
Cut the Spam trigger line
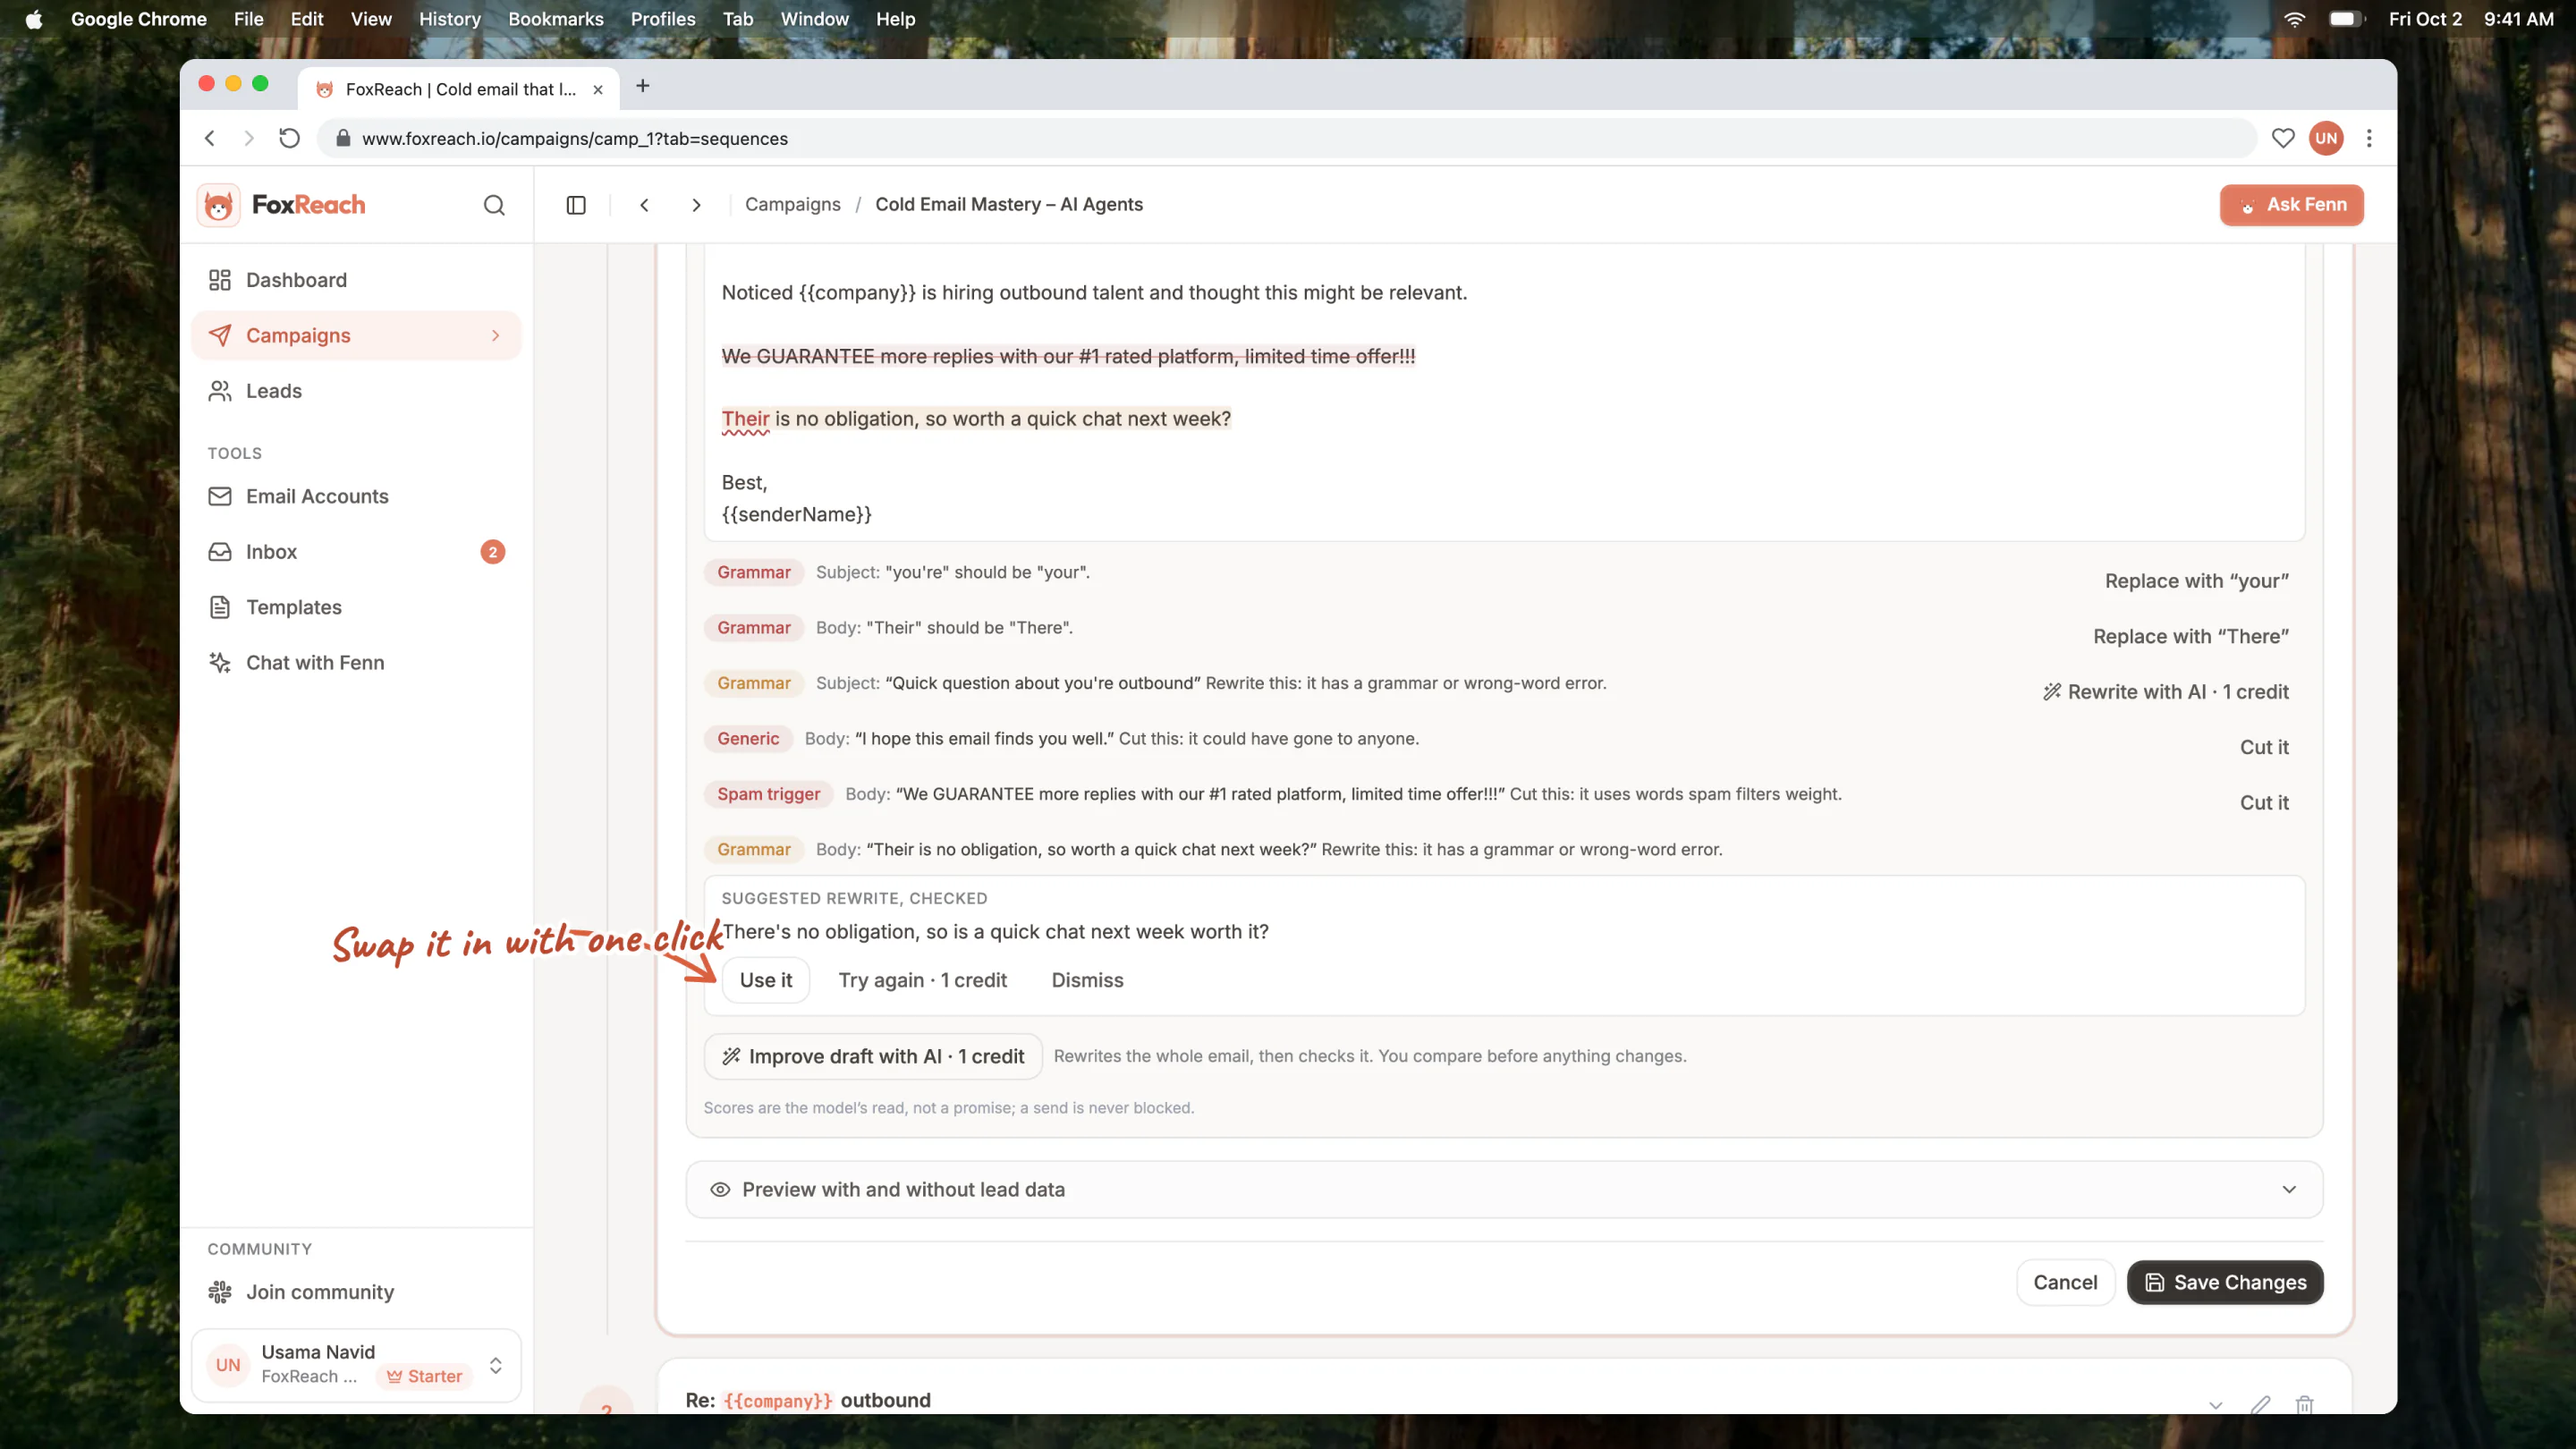pyautogui.click(x=2264, y=802)
